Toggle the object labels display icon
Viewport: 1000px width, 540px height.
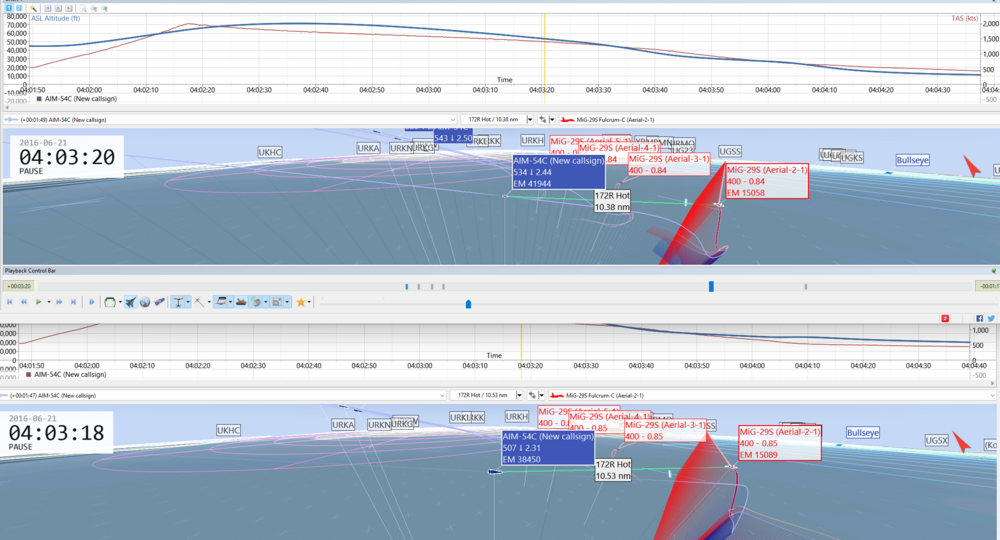(277, 302)
